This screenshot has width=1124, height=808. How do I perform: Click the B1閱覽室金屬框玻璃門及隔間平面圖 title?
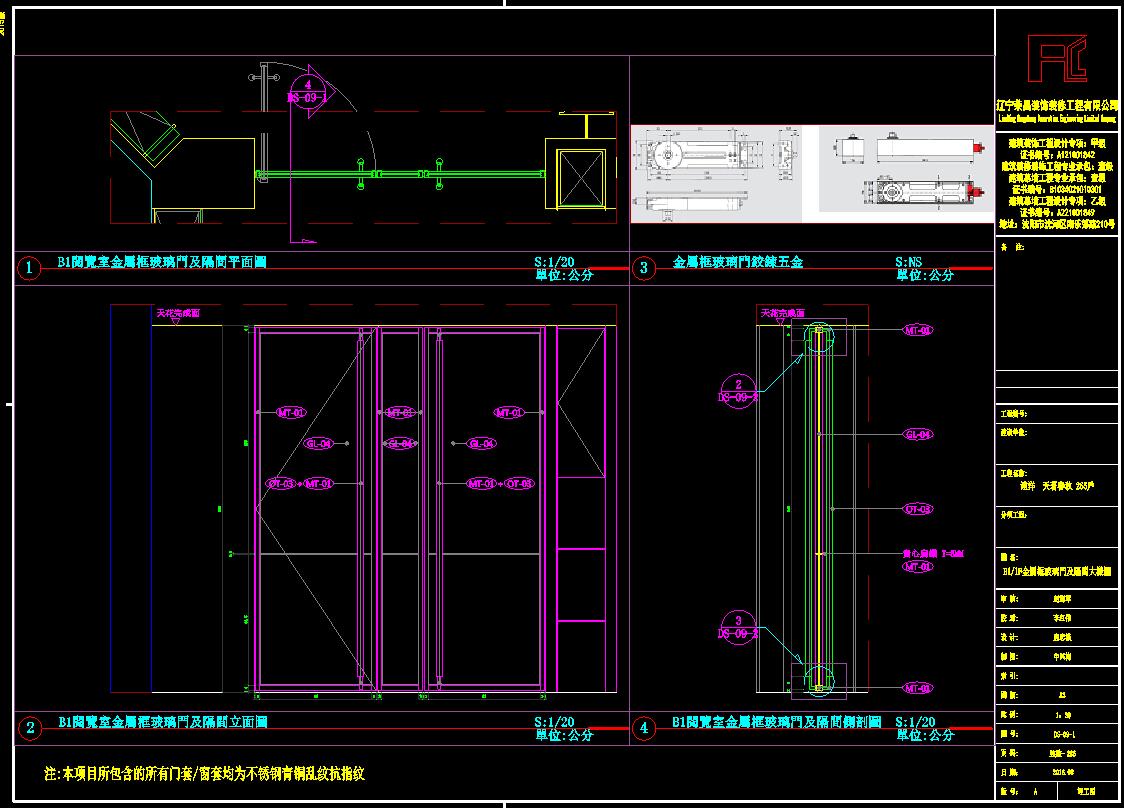162,262
